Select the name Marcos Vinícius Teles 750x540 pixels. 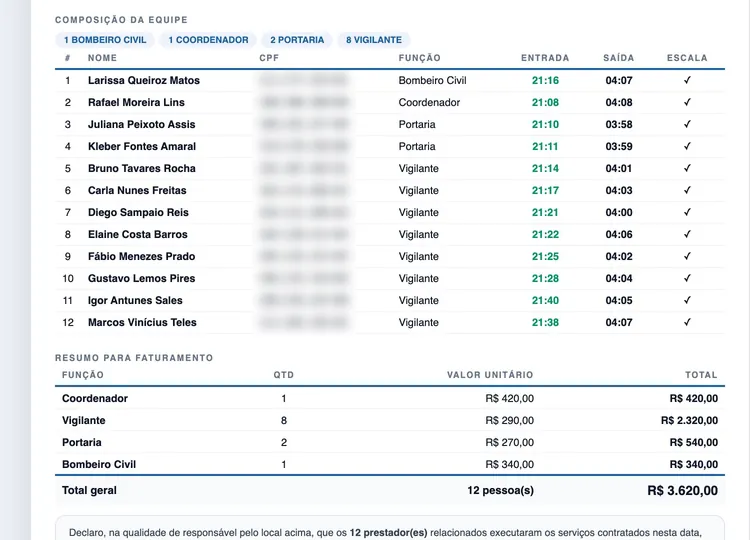point(142,322)
